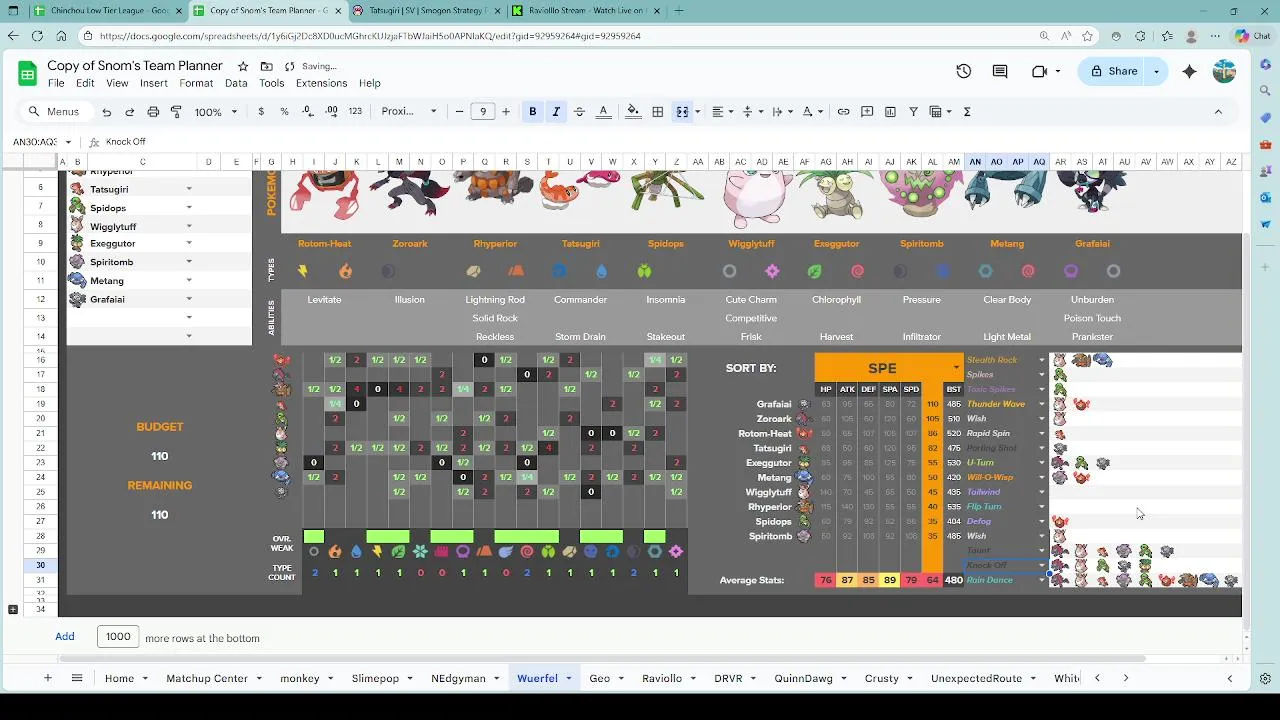Image resolution: width=1280 pixels, height=720 pixels.
Task: Increase font size with plus button
Action: pos(506,112)
